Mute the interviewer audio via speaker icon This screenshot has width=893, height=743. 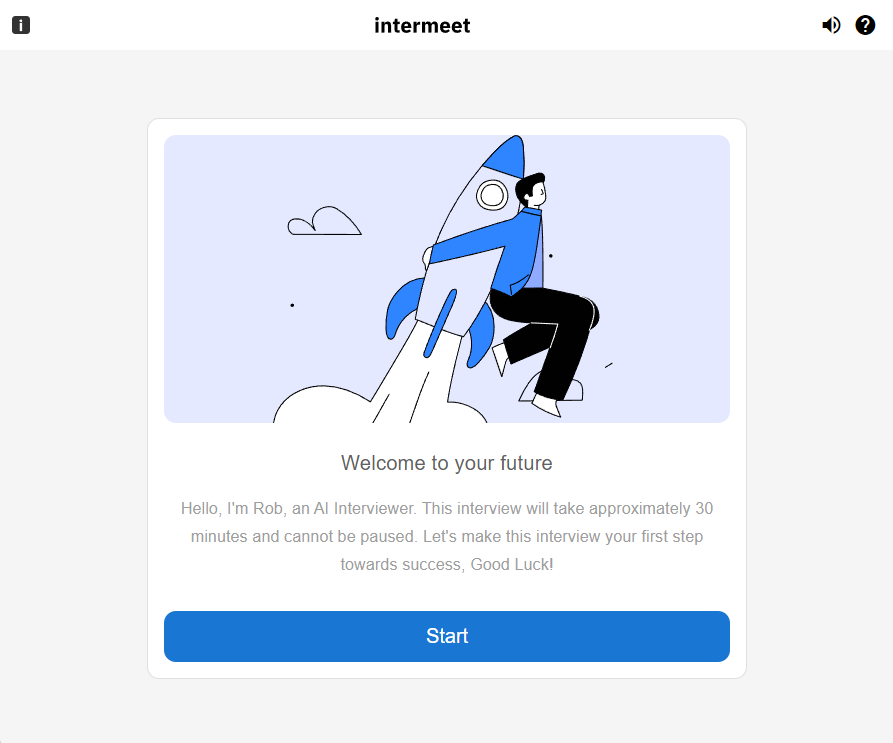click(831, 25)
